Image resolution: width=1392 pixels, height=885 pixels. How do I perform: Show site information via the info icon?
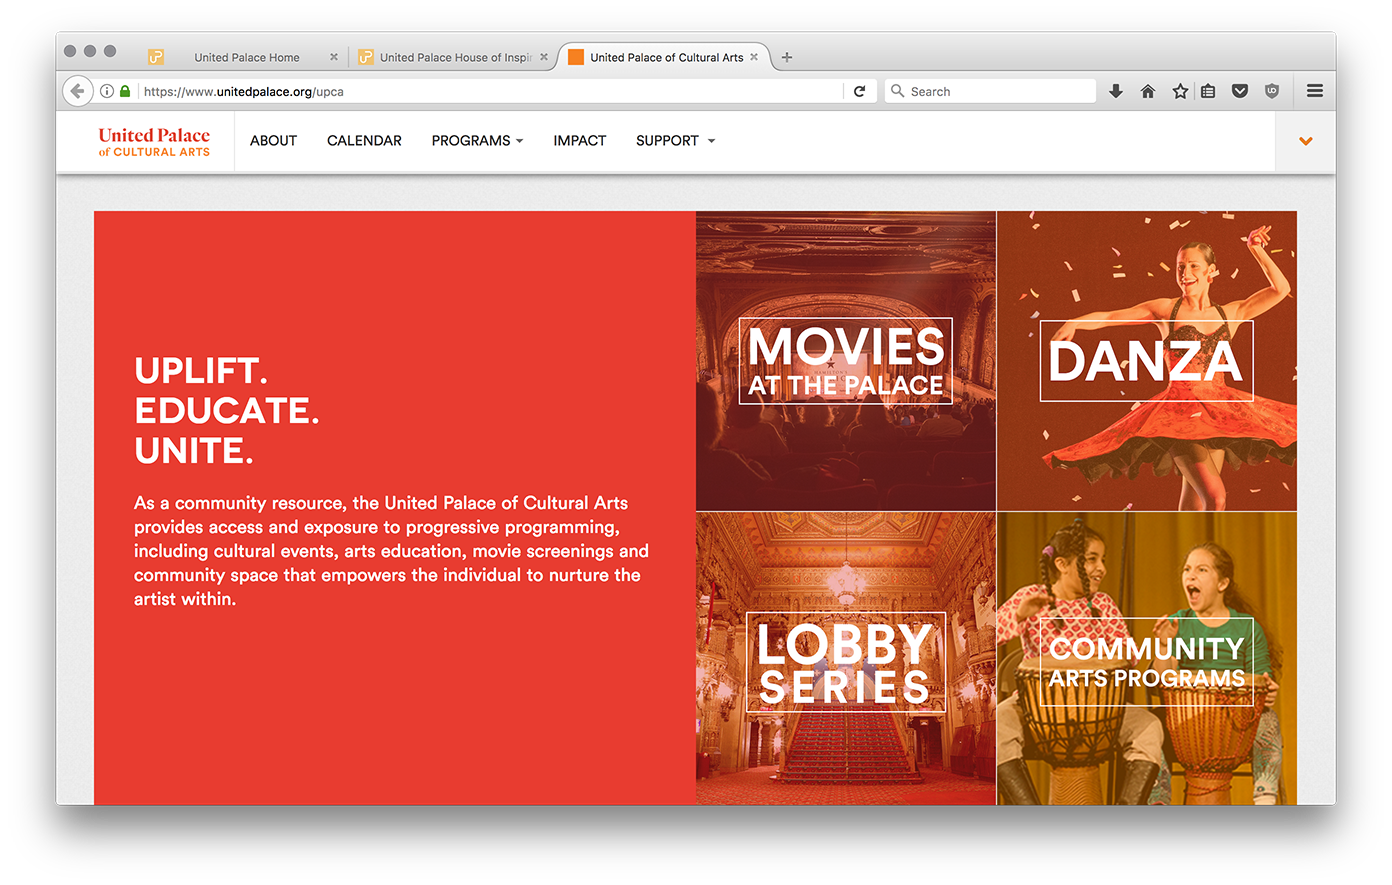tap(107, 91)
